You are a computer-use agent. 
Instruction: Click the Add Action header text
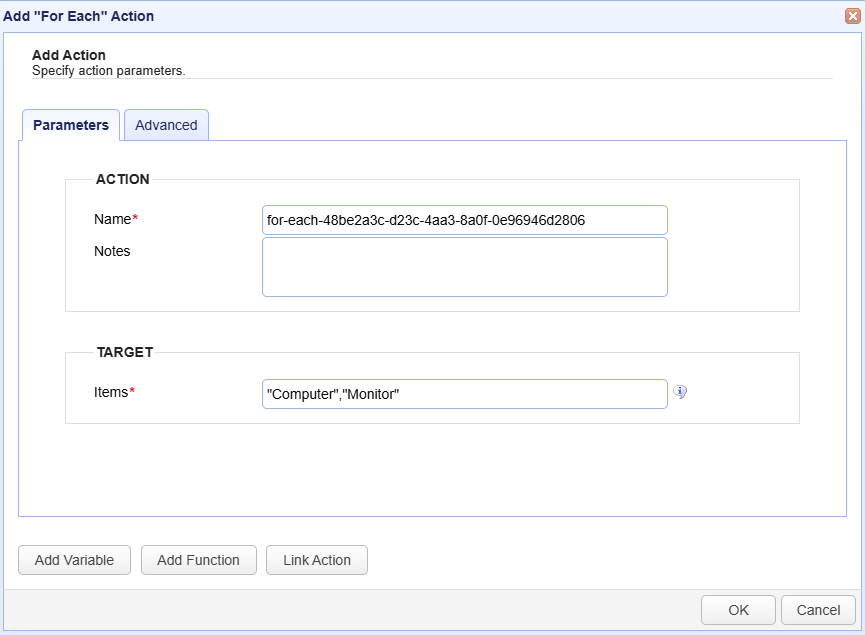[69, 55]
